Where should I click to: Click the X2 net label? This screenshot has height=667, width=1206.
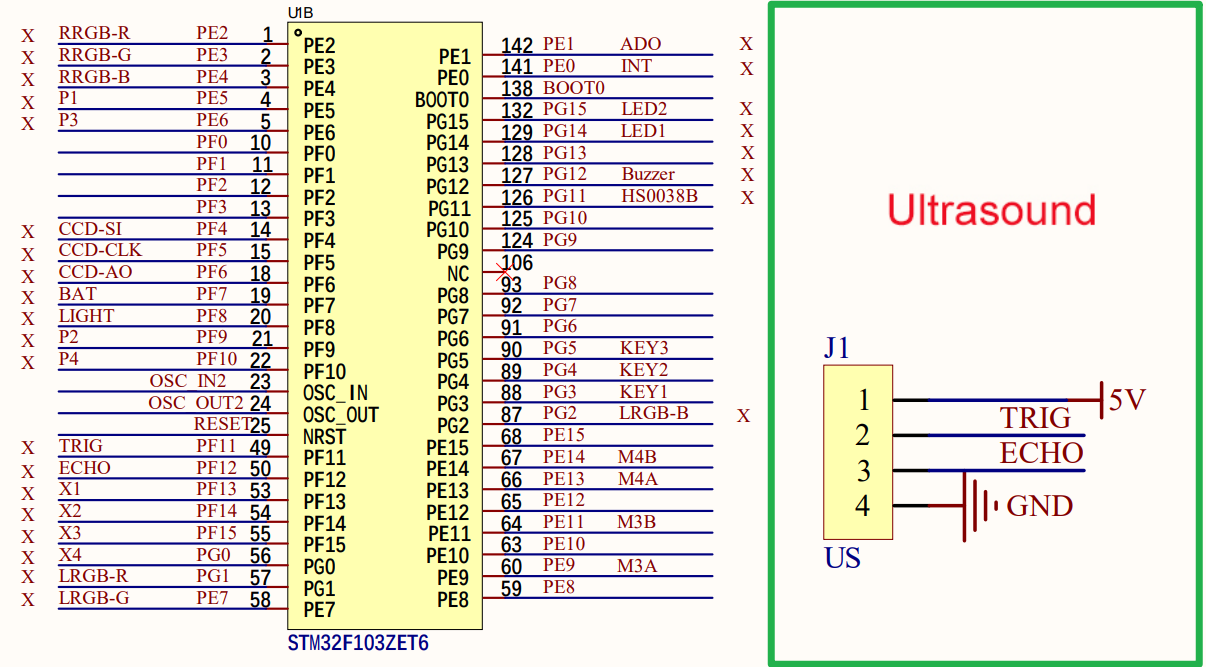coord(70,511)
